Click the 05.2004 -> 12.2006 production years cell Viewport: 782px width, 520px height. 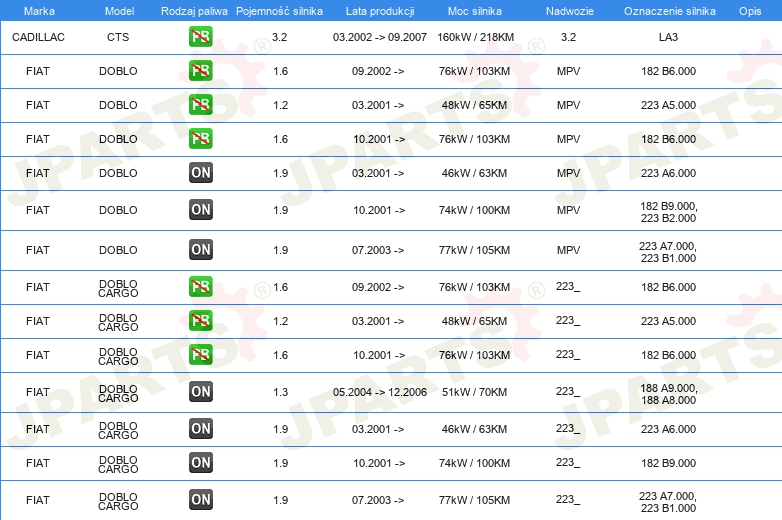pyautogui.click(x=380, y=392)
